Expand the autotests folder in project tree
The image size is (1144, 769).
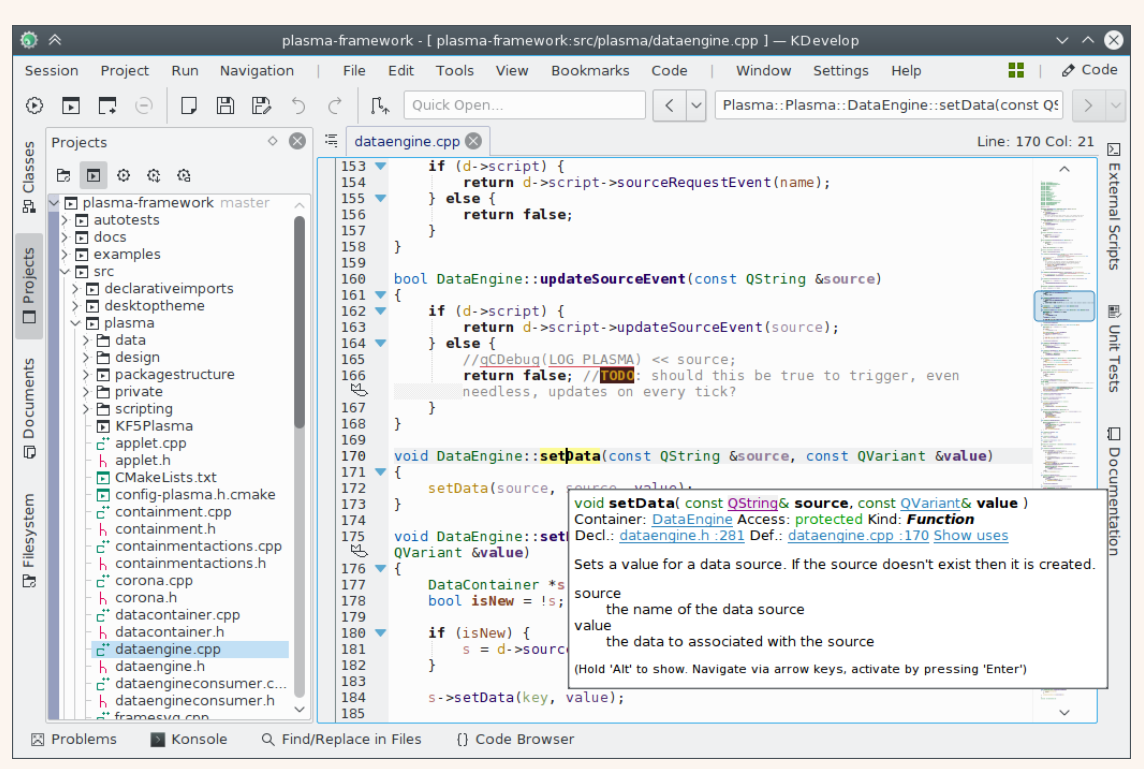(x=65, y=220)
